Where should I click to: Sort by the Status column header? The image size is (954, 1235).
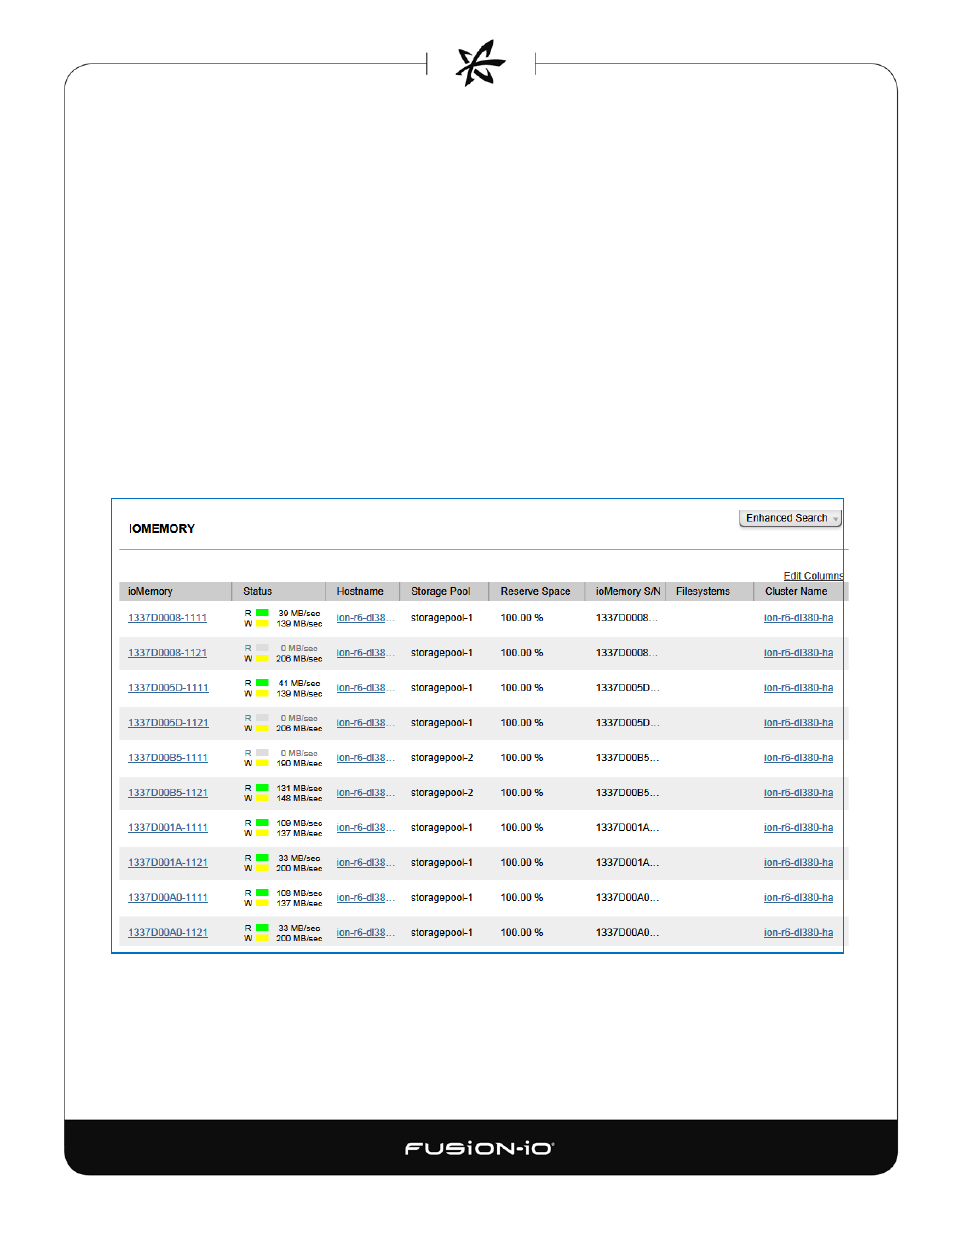click(x=257, y=591)
